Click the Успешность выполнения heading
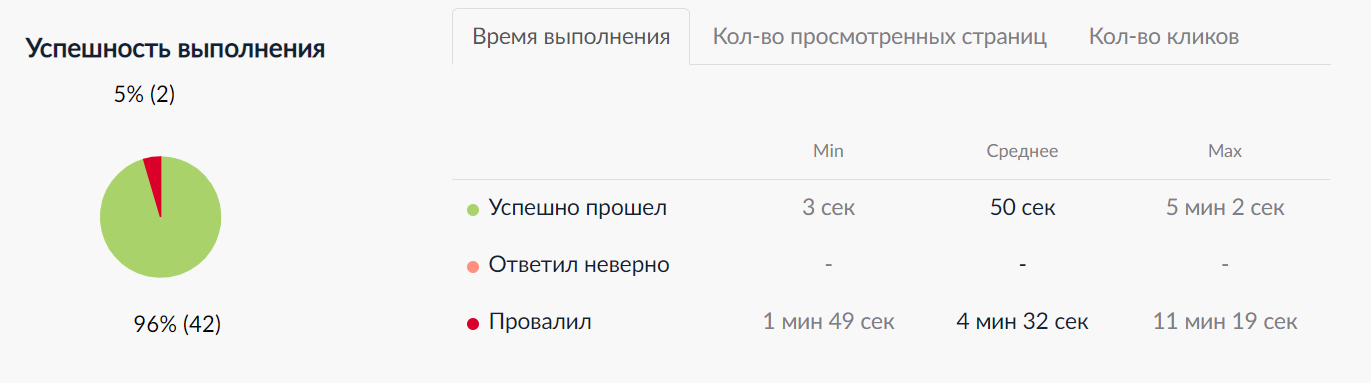This screenshot has height=383, width=1371. point(175,49)
